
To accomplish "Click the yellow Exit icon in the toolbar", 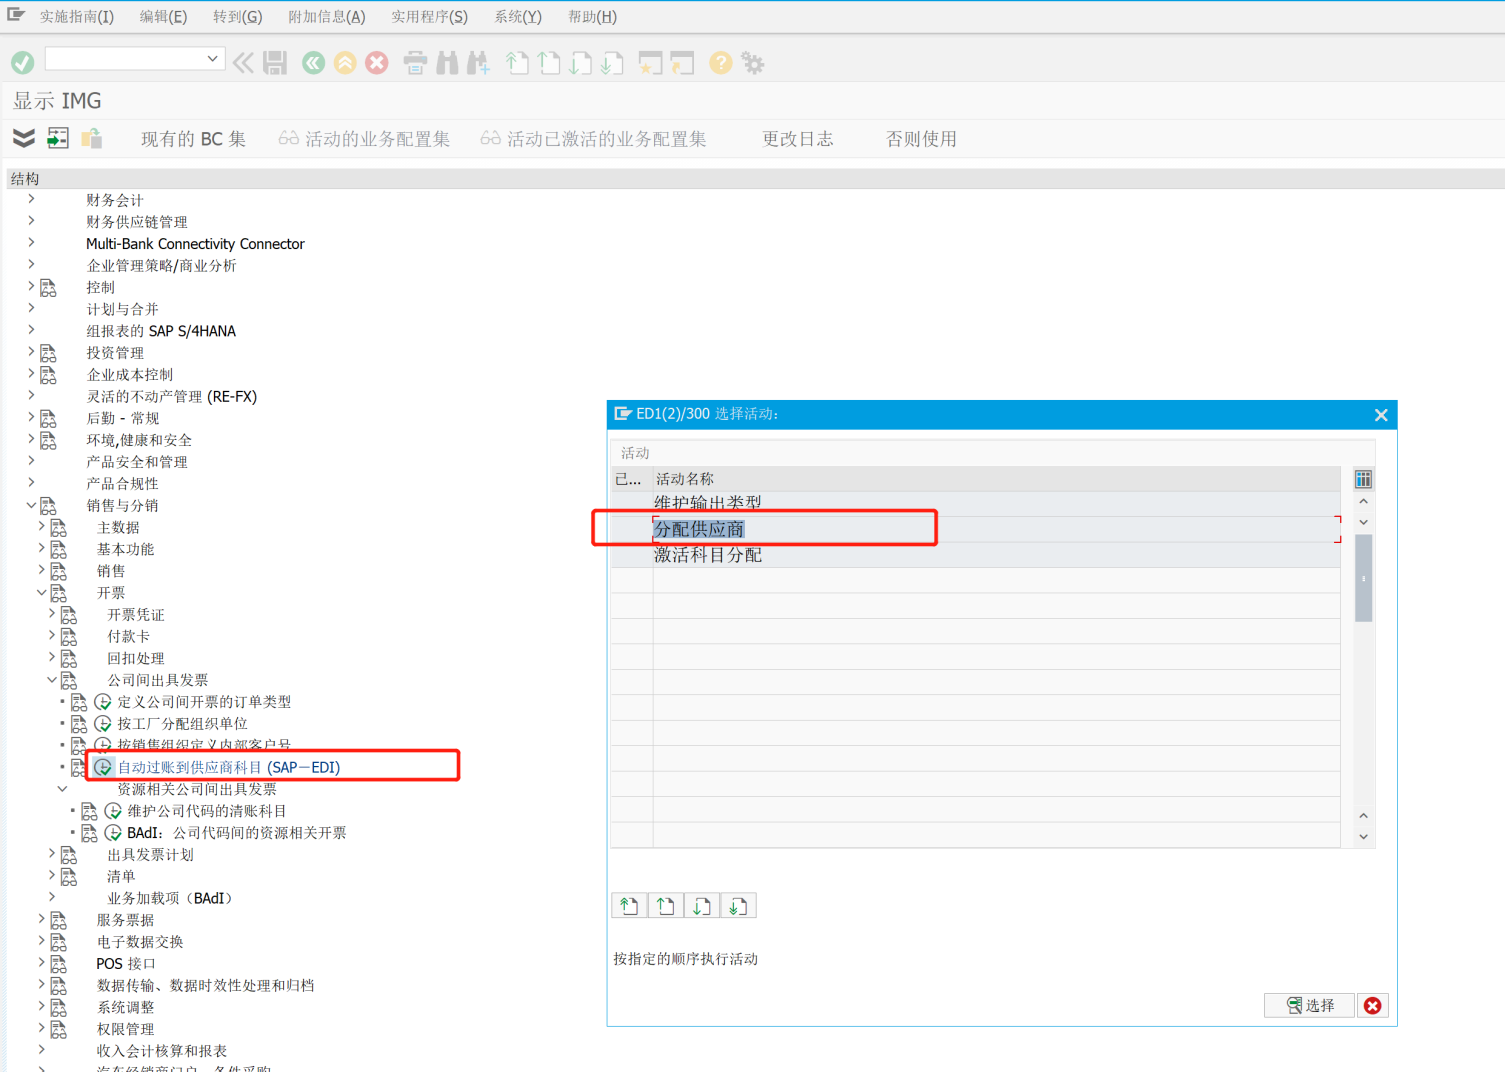I will (x=344, y=62).
